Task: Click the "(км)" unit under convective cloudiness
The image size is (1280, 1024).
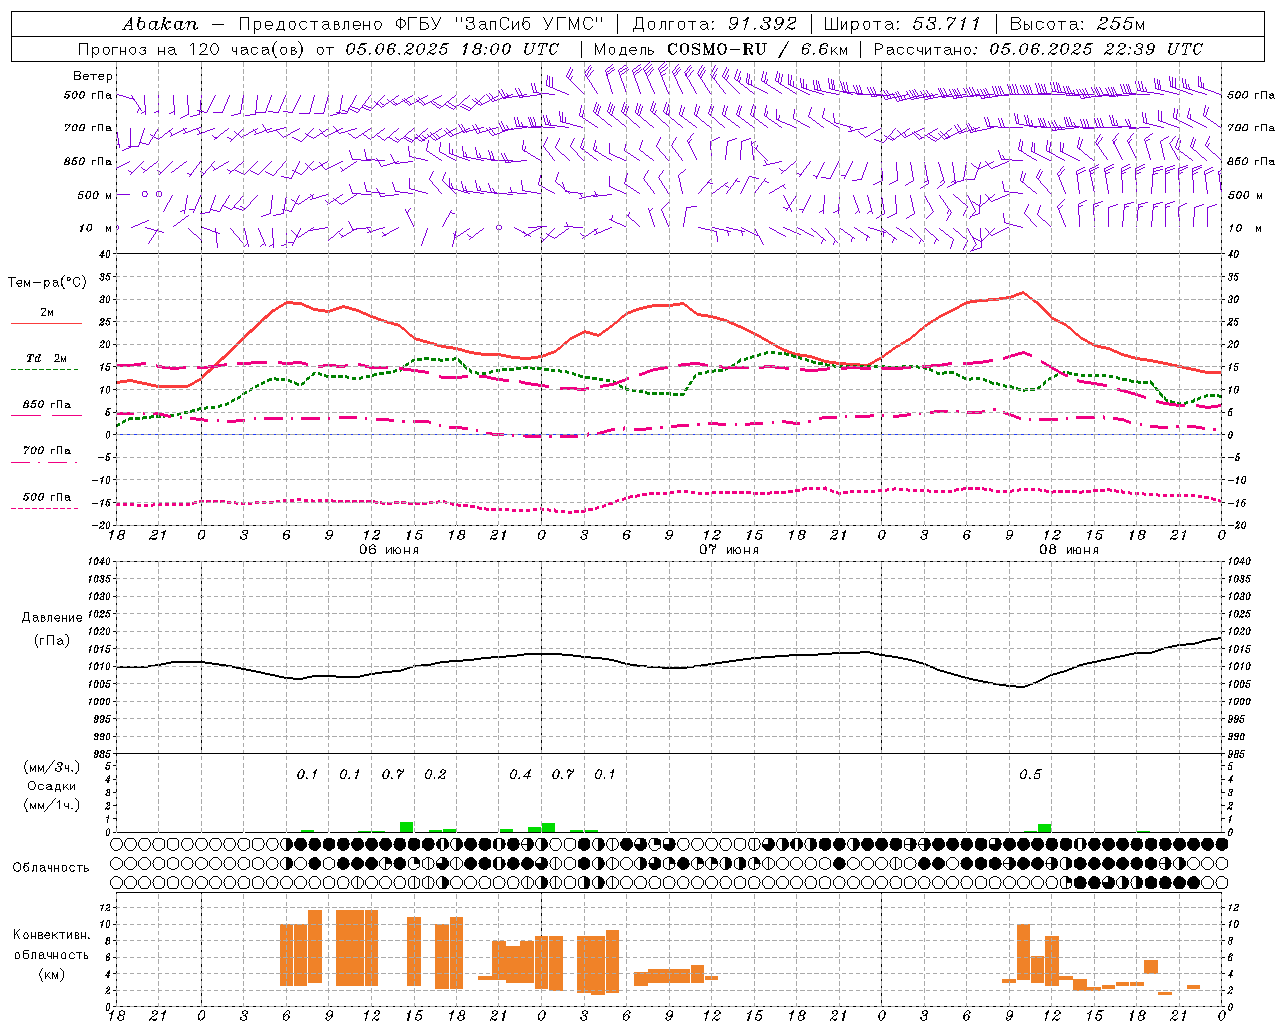Action: click(x=51, y=974)
